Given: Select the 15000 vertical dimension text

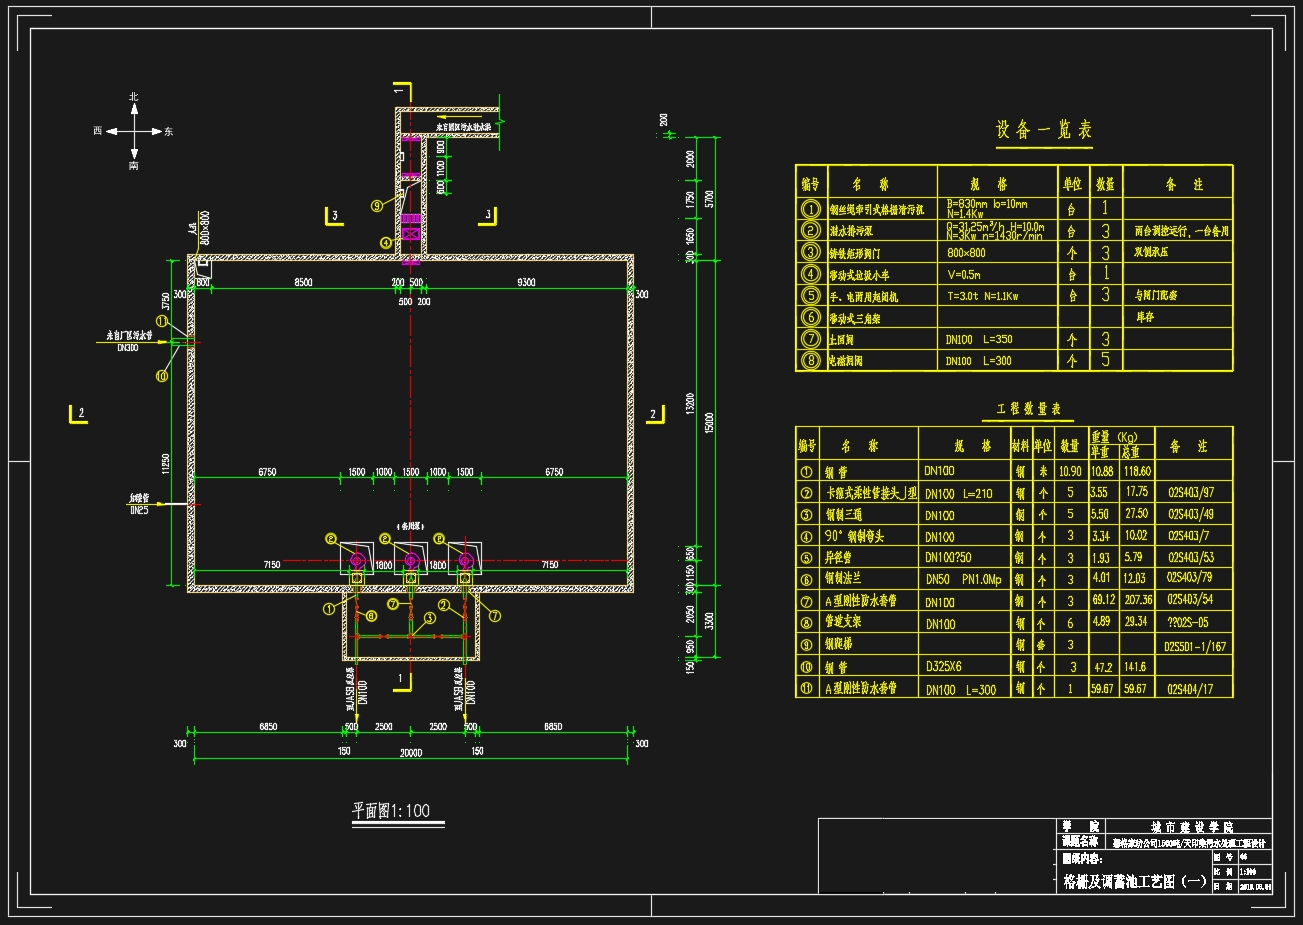Looking at the screenshot, I should pos(710,424).
